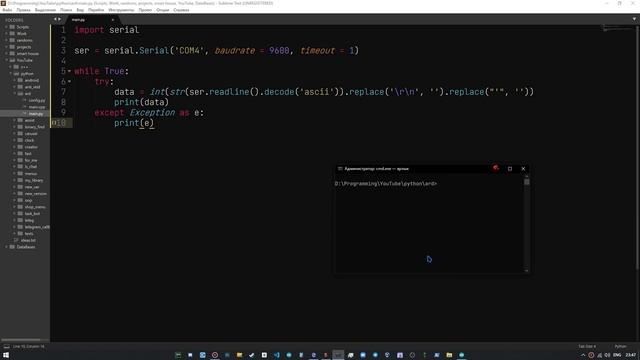640x360 pixels.
Task: Go to previous tab with left arrow
Action: pyautogui.click(x=56, y=19)
